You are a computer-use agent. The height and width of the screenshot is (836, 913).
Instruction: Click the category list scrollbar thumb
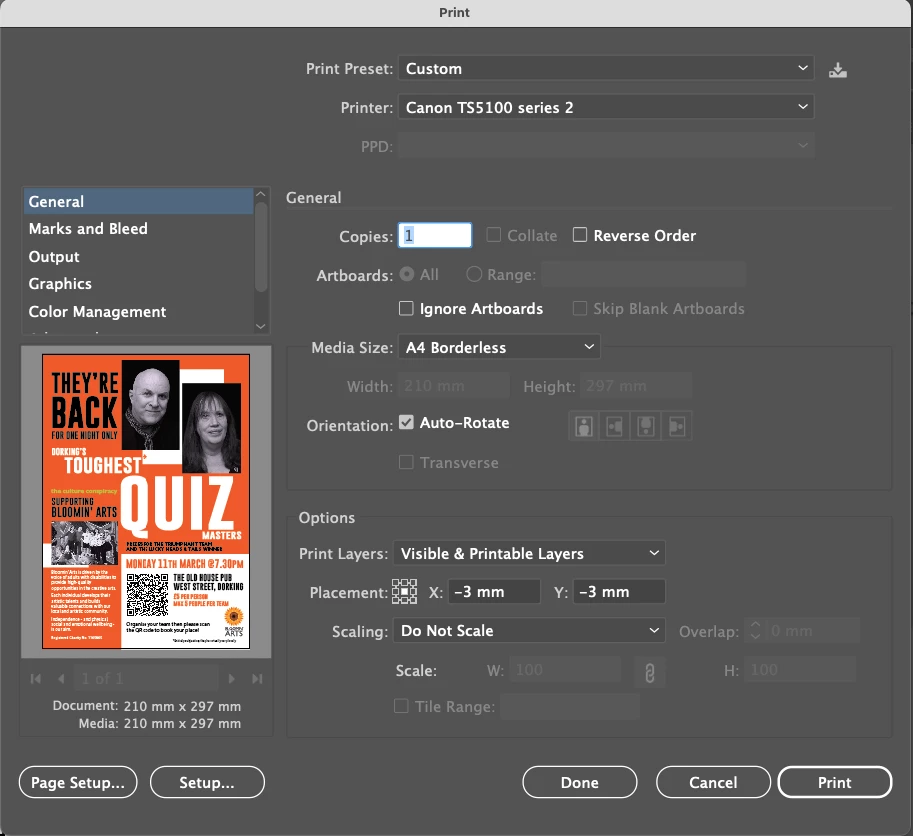(261, 246)
